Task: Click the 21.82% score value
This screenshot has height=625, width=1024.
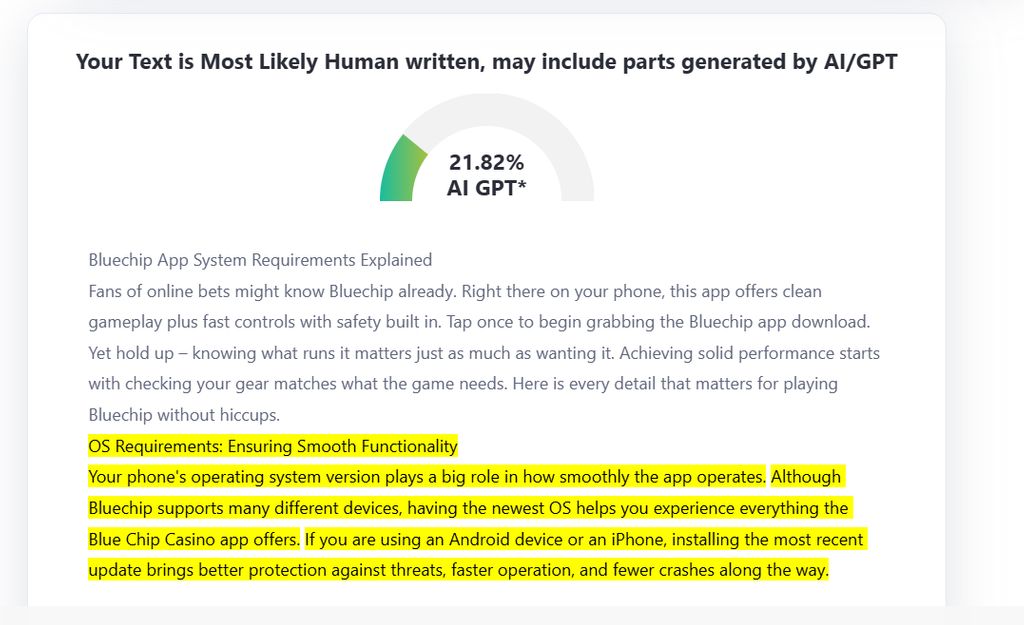Action: click(x=486, y=162)
